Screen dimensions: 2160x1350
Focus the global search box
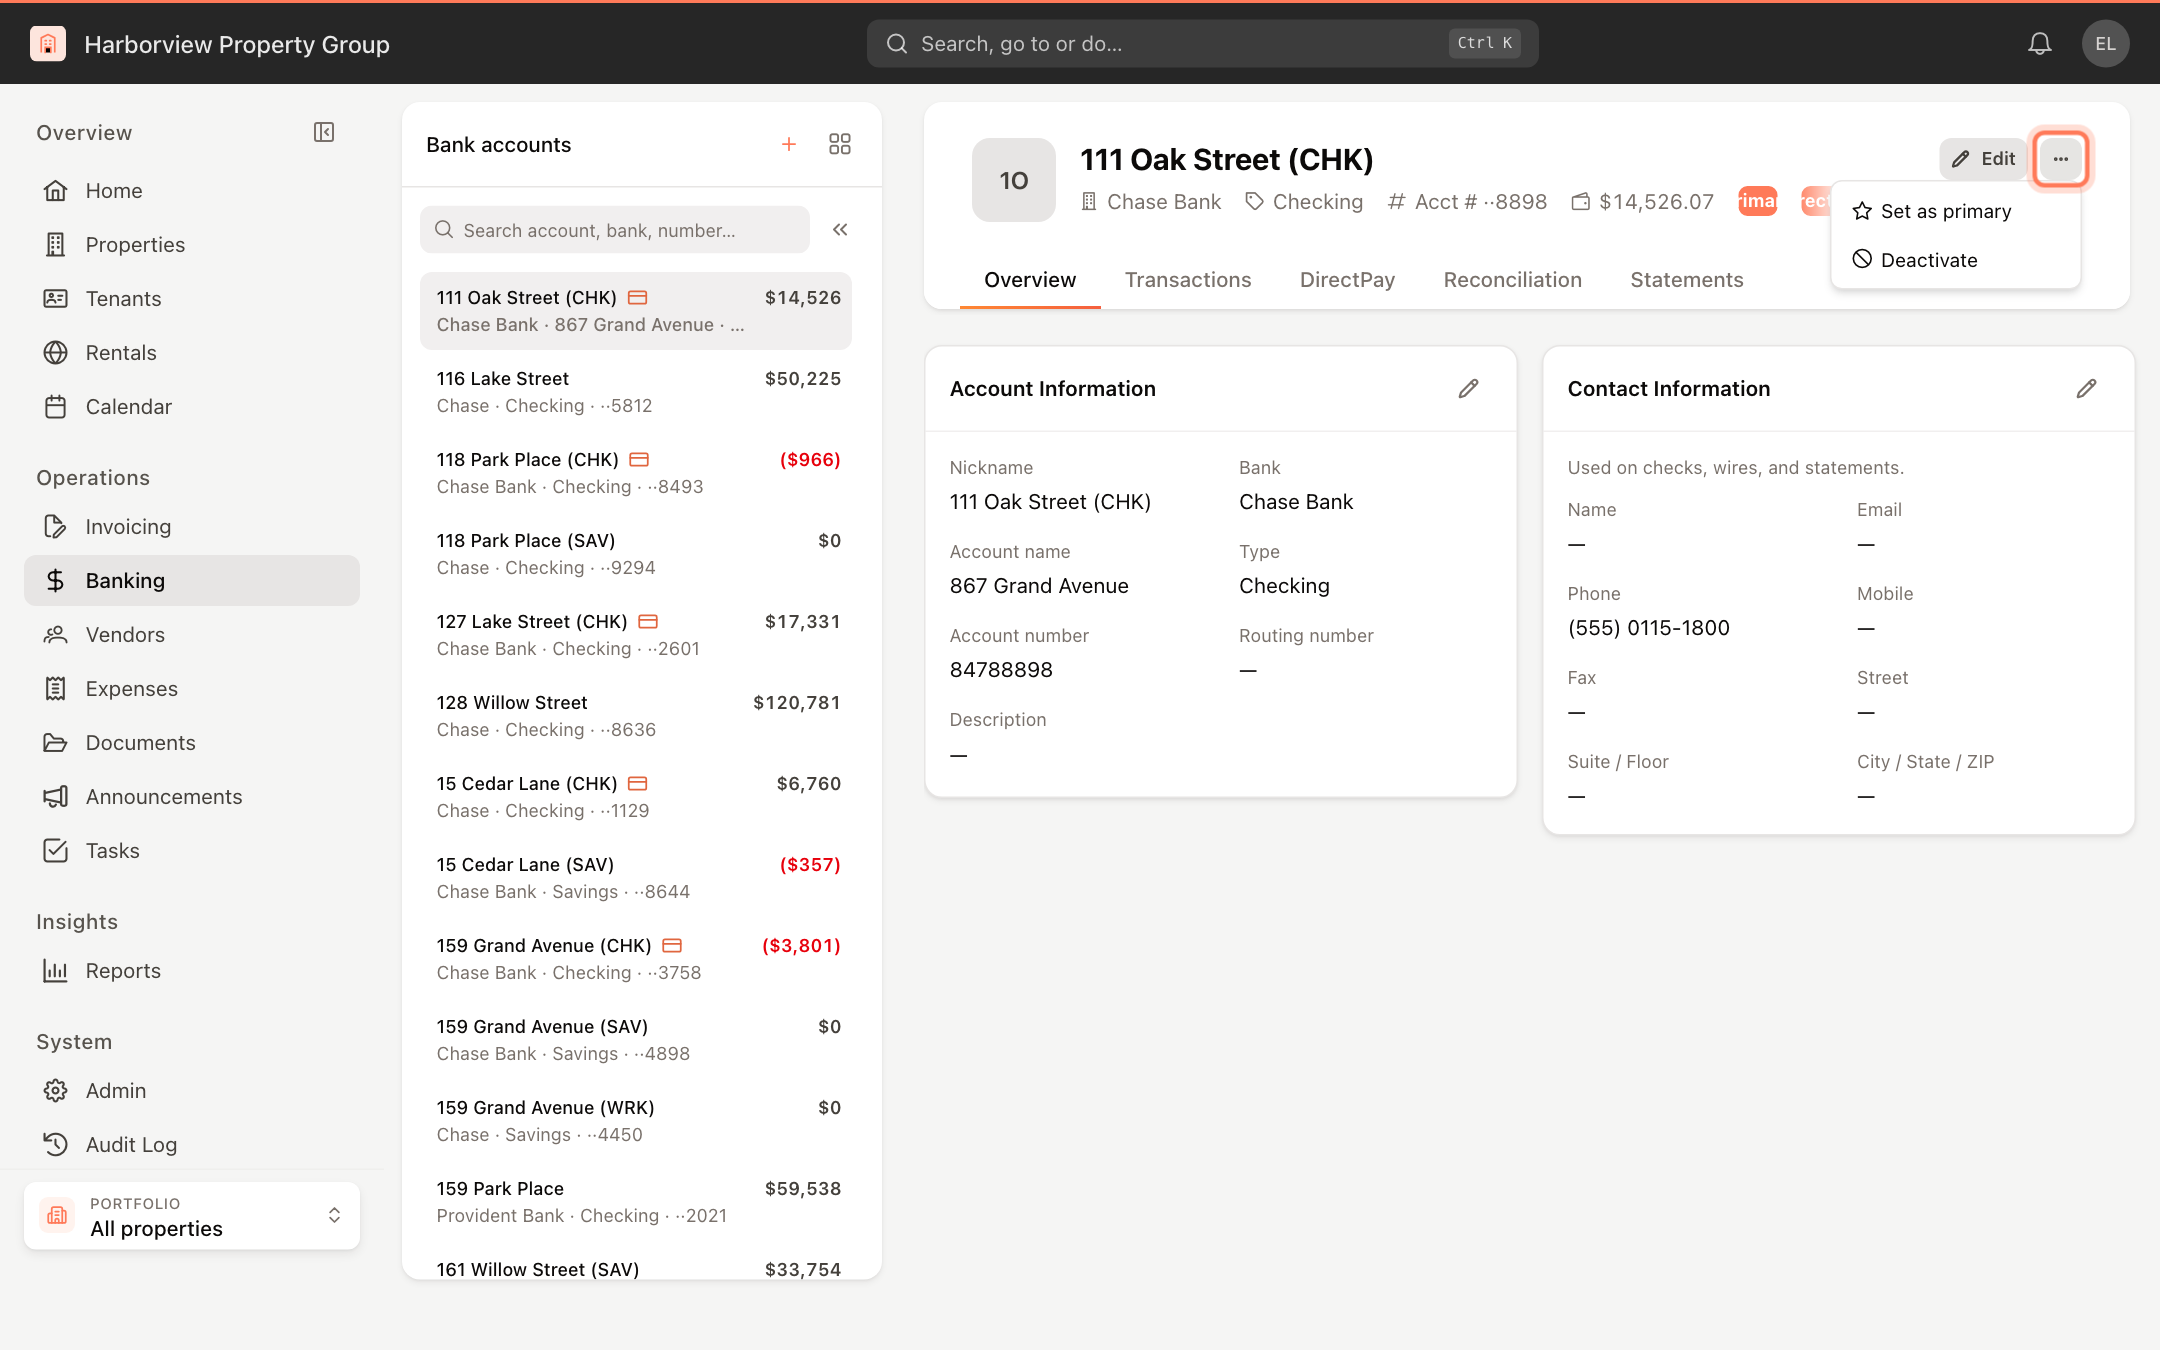click(1202, 44)
